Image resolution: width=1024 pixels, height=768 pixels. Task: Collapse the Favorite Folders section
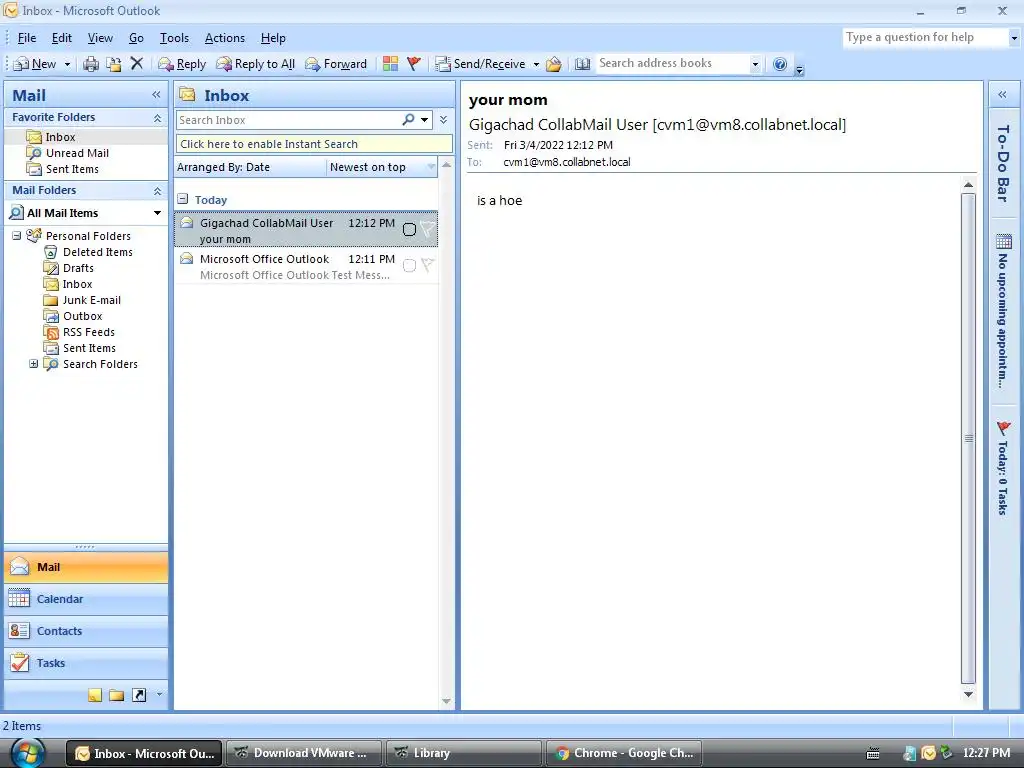[157, 118]
